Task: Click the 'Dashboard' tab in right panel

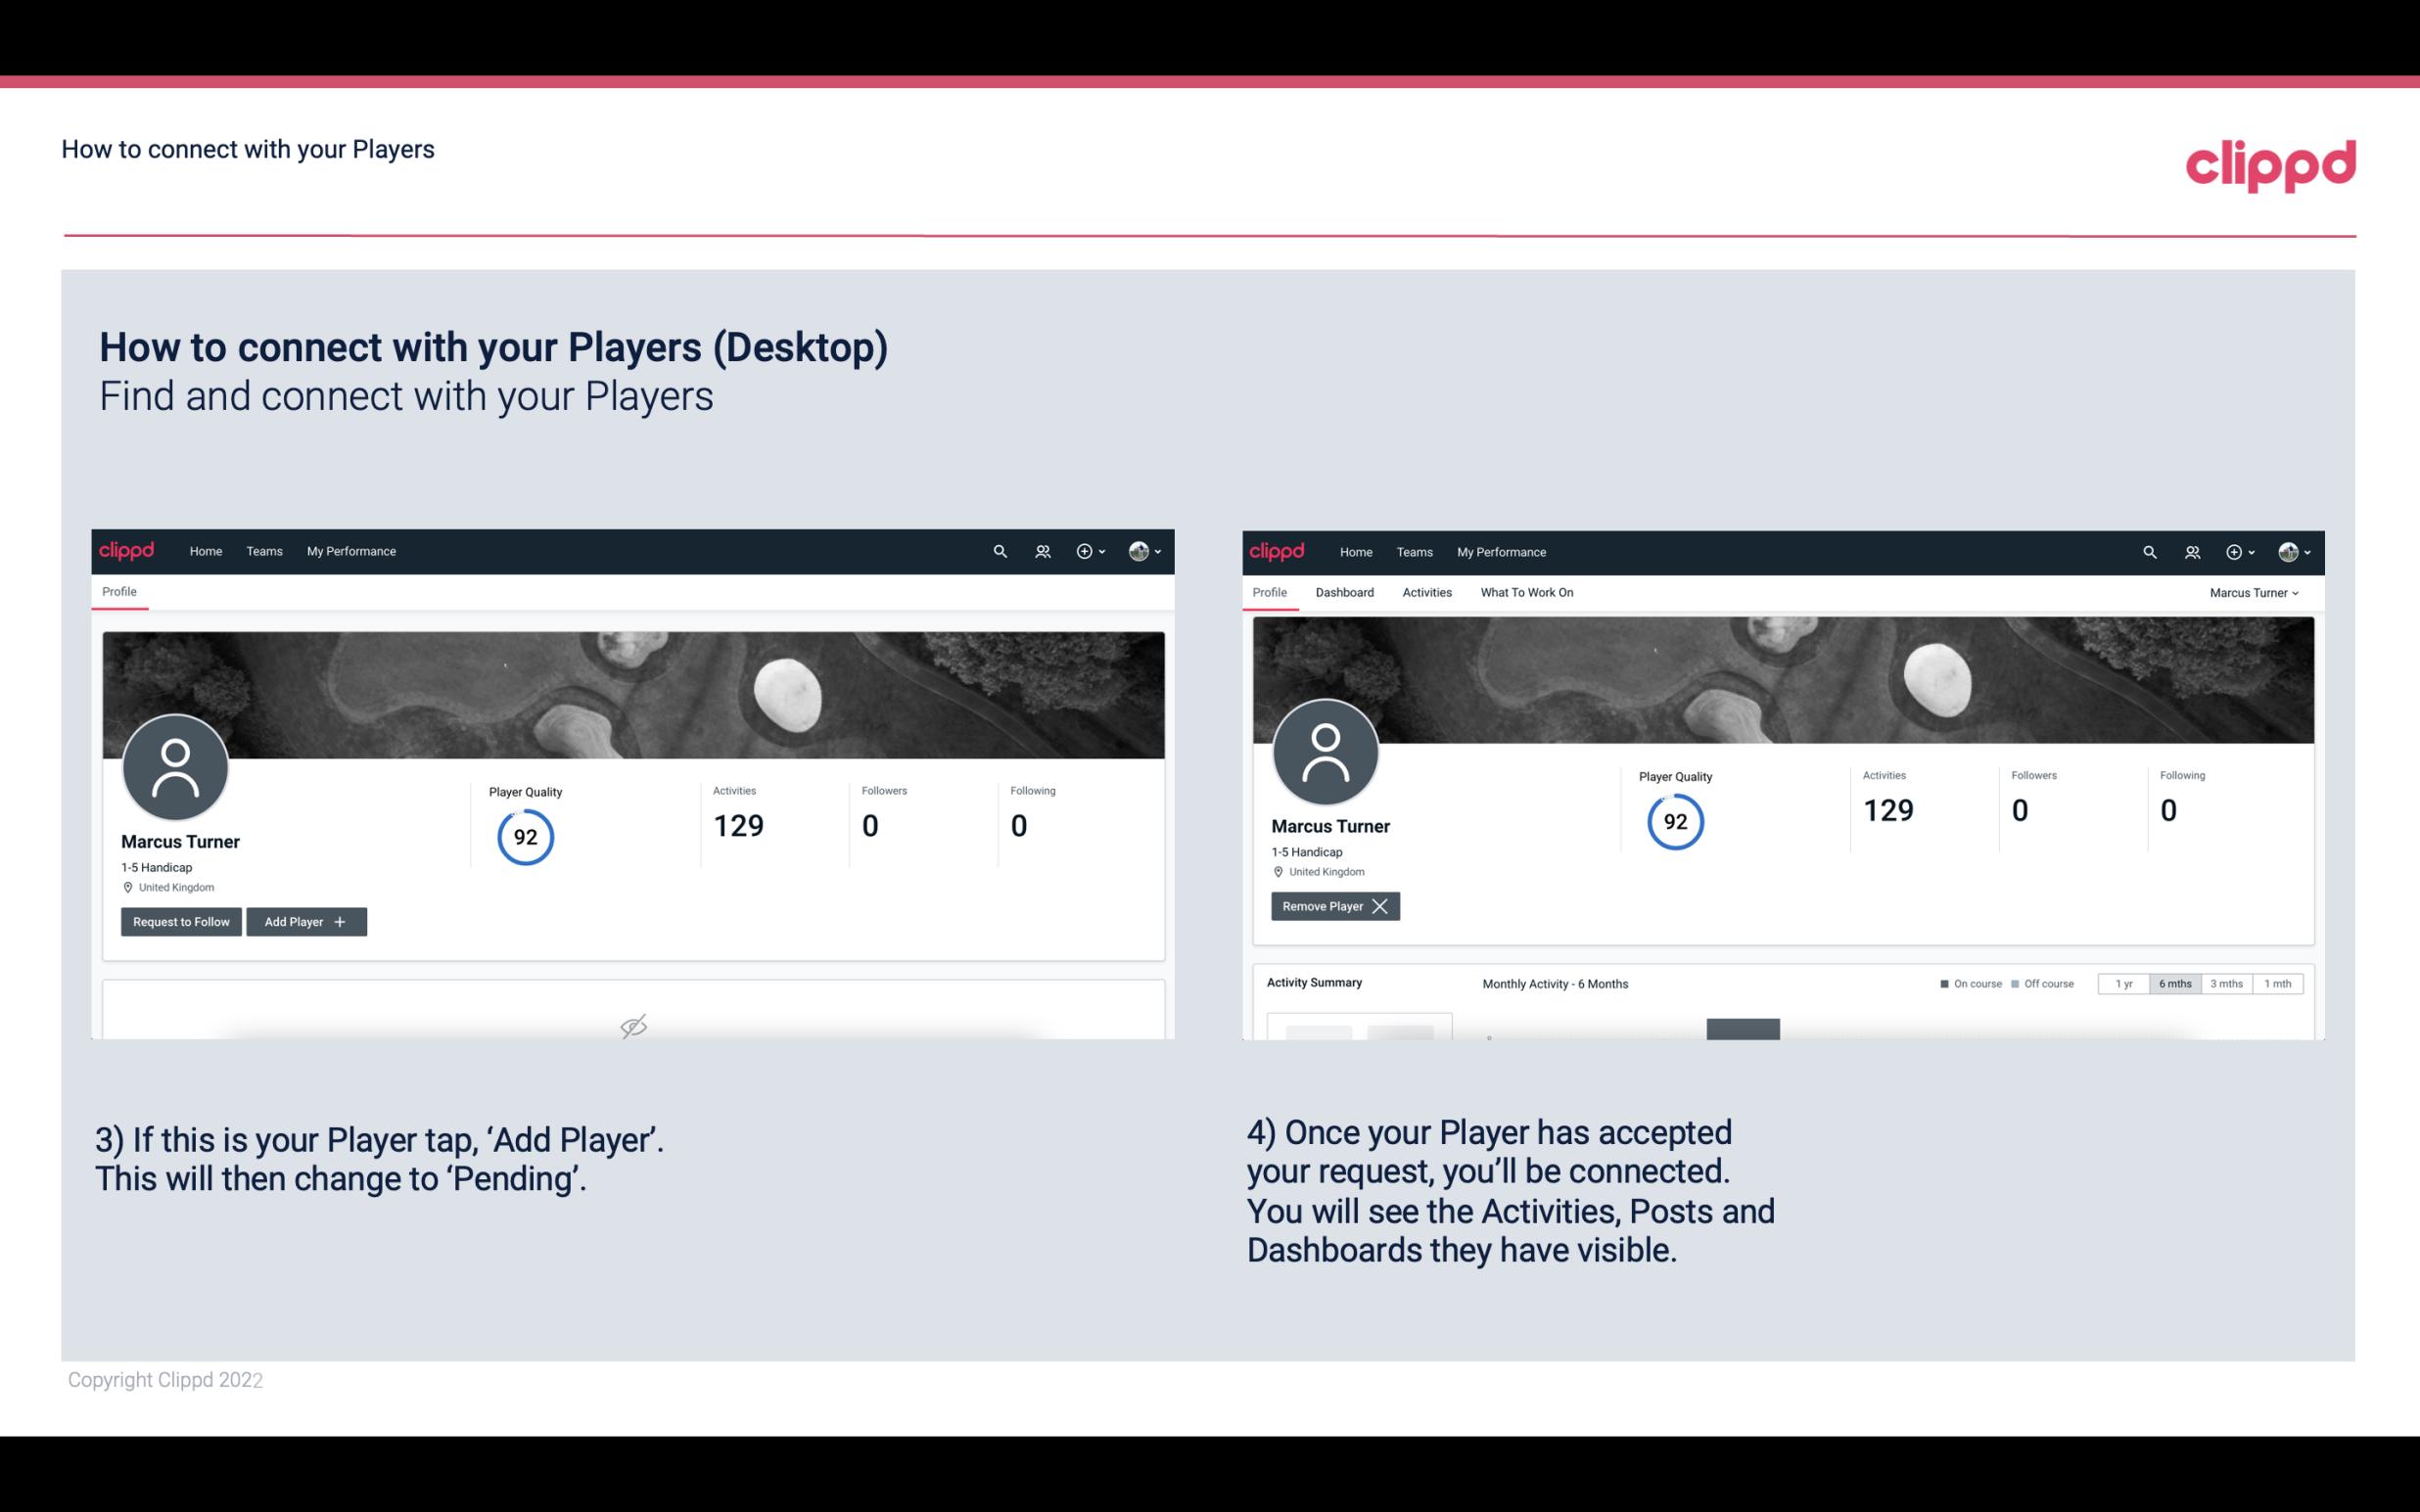Action: click(1343, 592)
